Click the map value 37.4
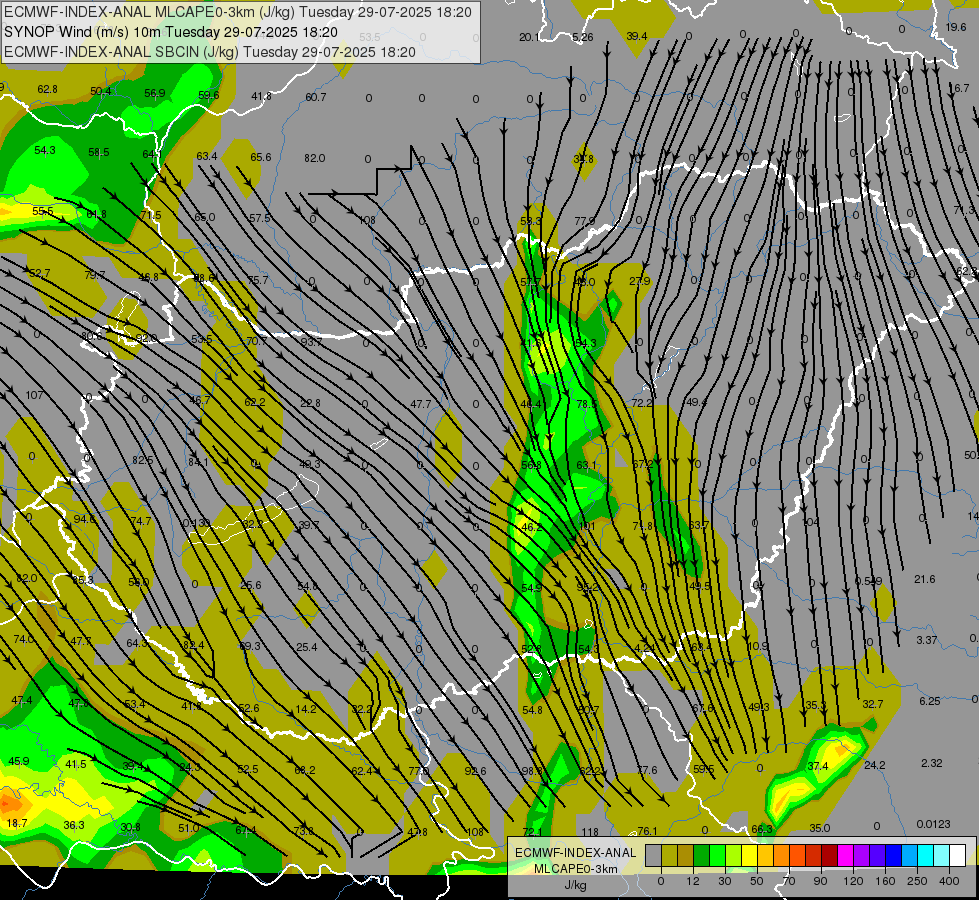This screenshot has width=979, height=900. 818,766
